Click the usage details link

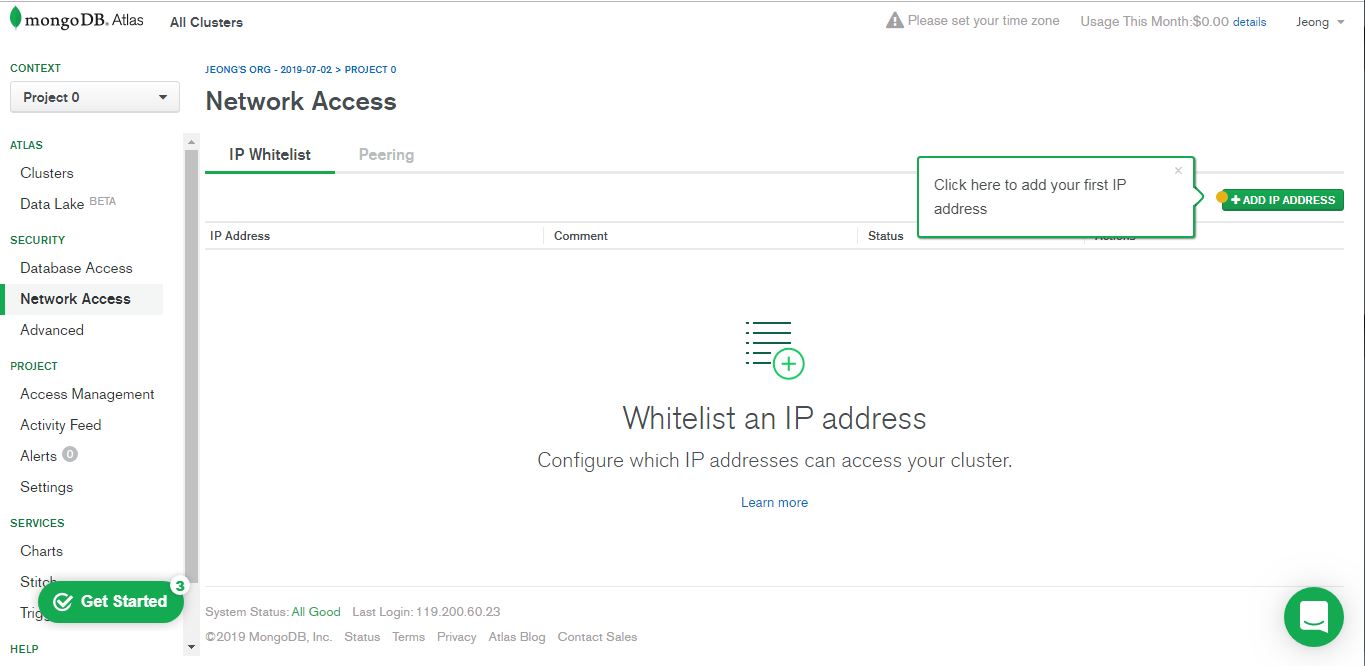pos(1249,22)
